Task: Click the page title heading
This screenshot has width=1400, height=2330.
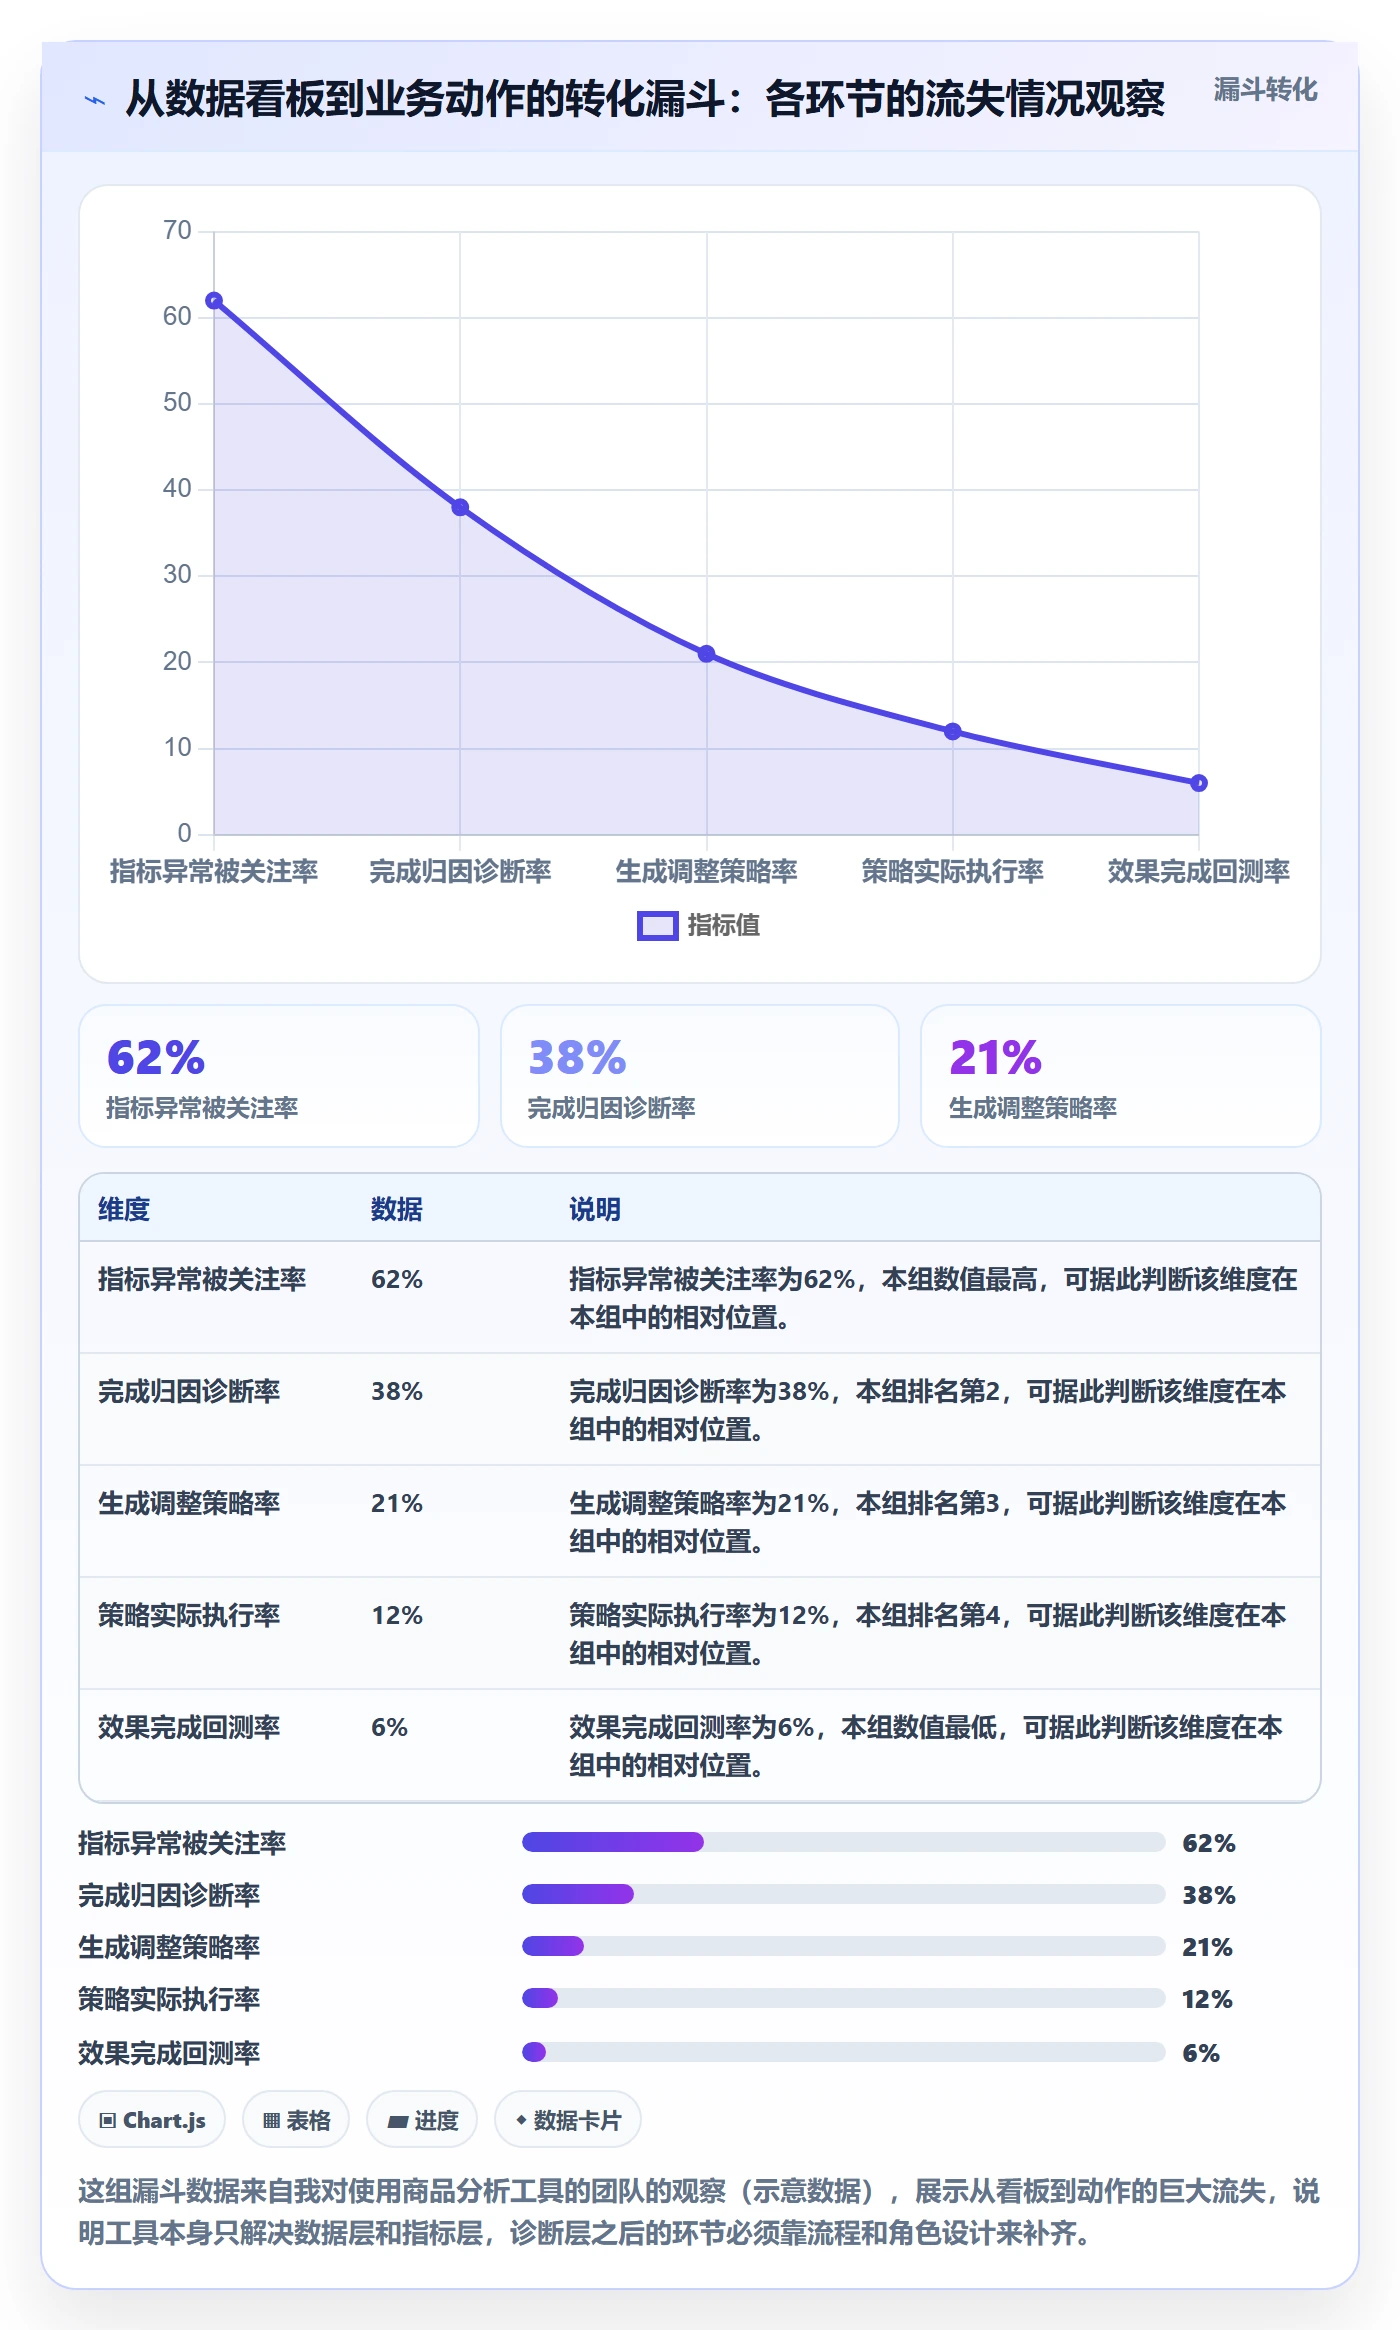Action: [x=645, y=100]
